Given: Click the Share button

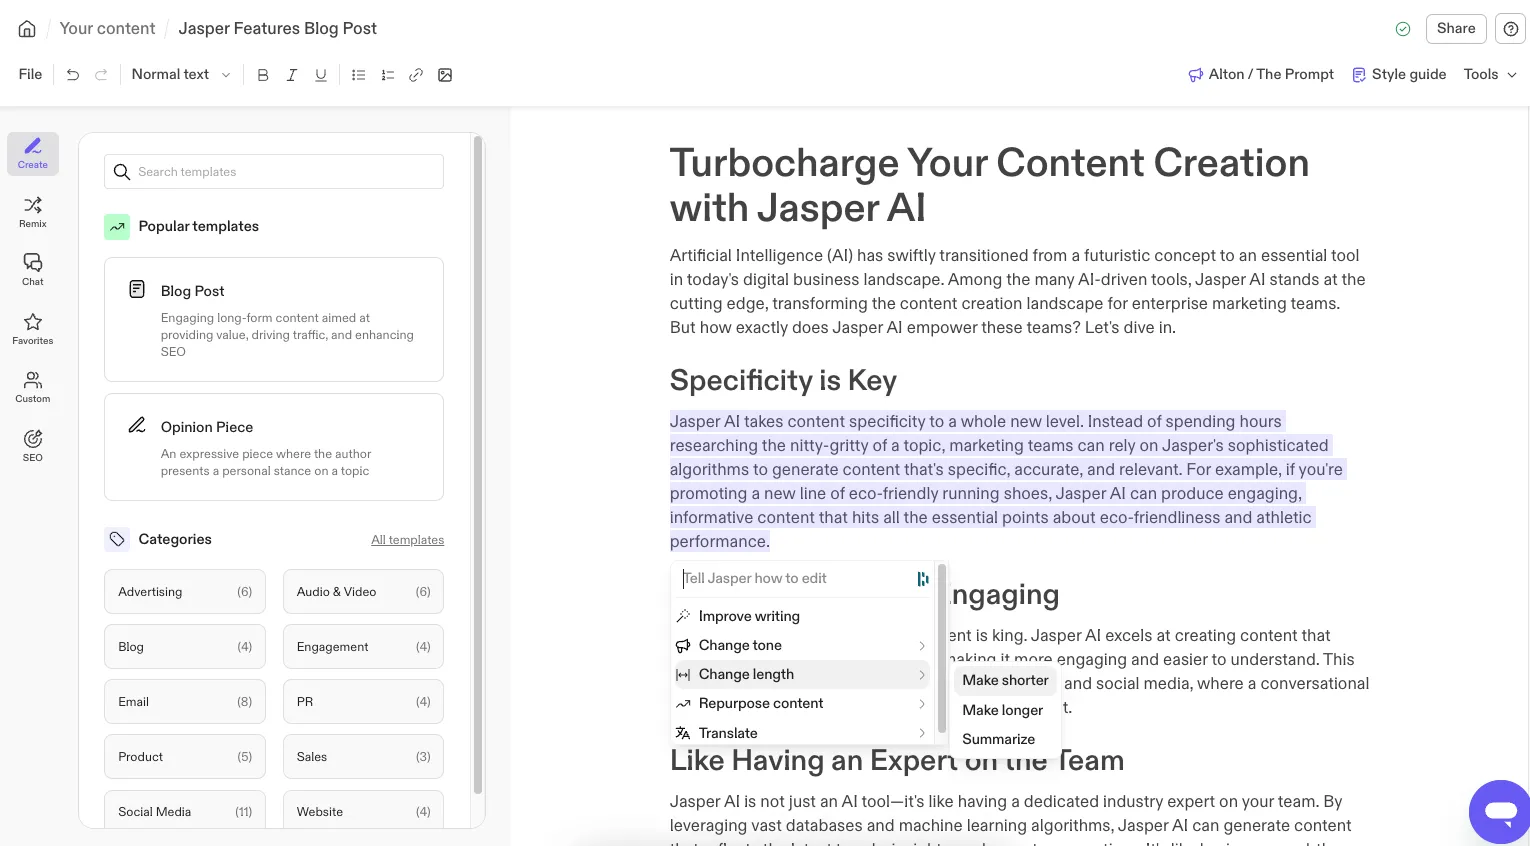Looking at the screenshot, I should tap(1455, 29).
